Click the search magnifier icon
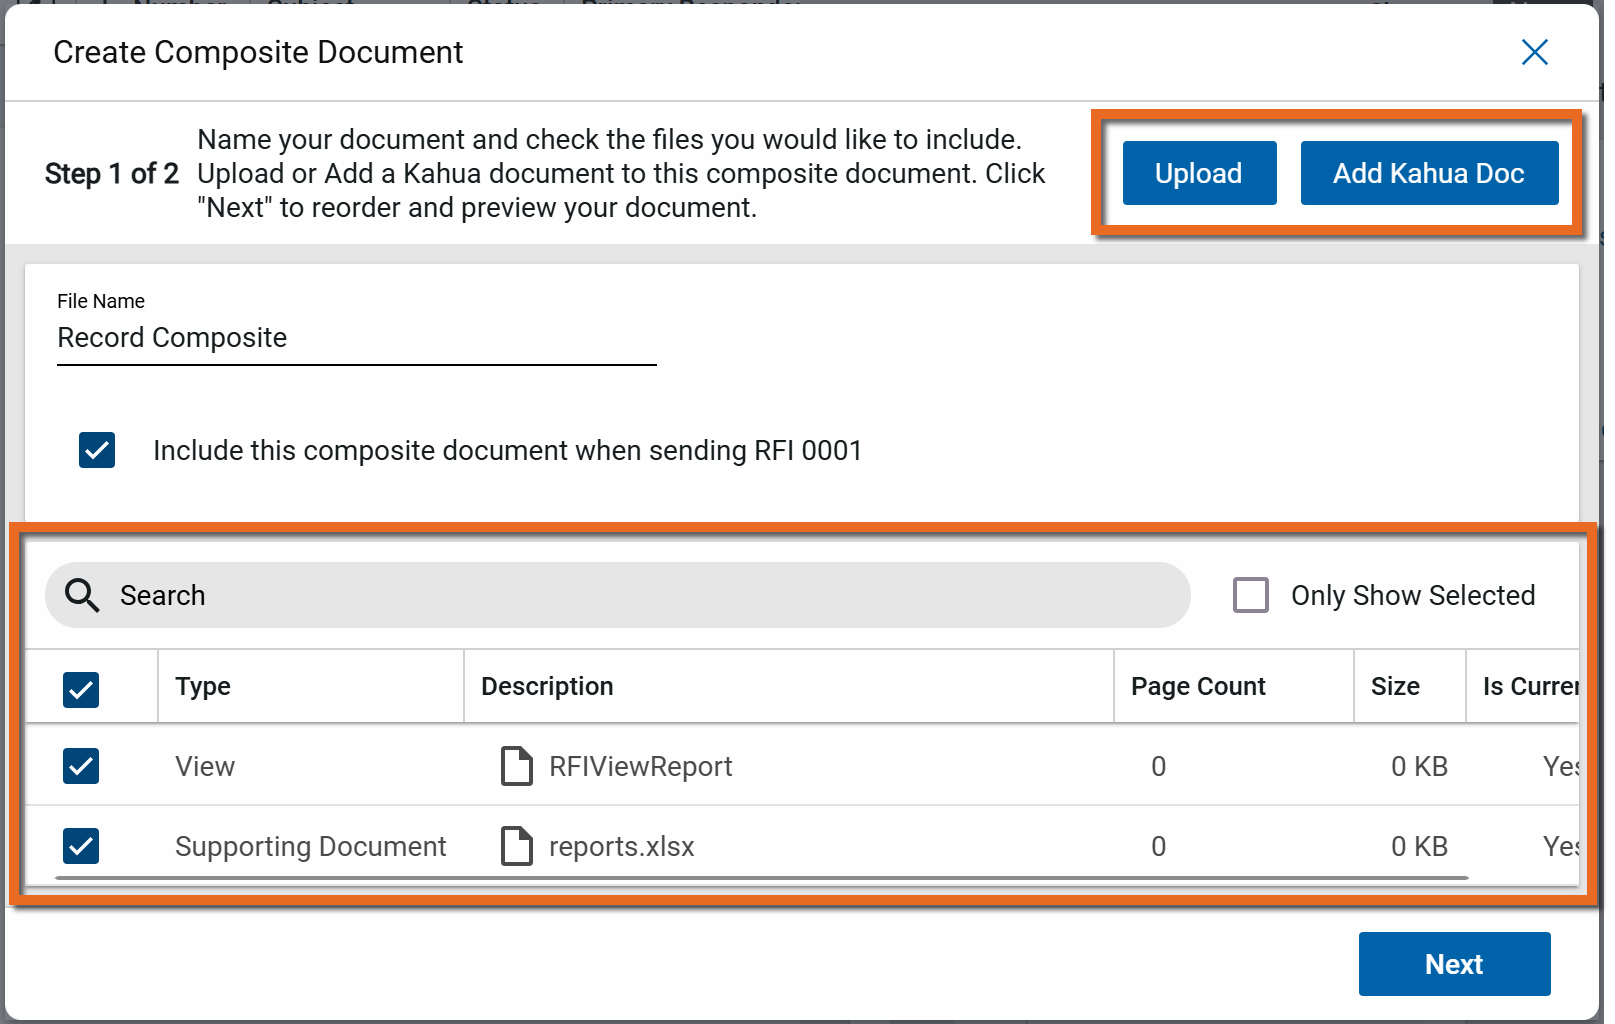The image size is (1615, 1024). pyautogui.click(x=82, y=595)
